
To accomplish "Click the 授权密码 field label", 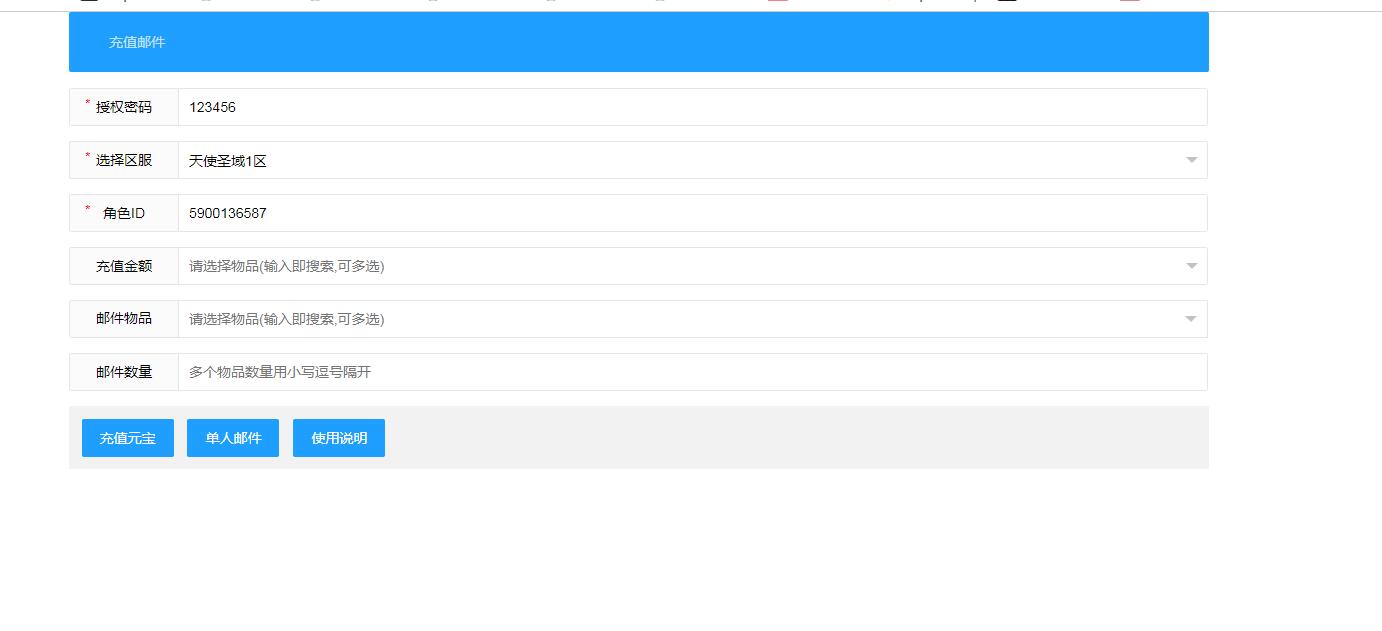I will point(124,107).
